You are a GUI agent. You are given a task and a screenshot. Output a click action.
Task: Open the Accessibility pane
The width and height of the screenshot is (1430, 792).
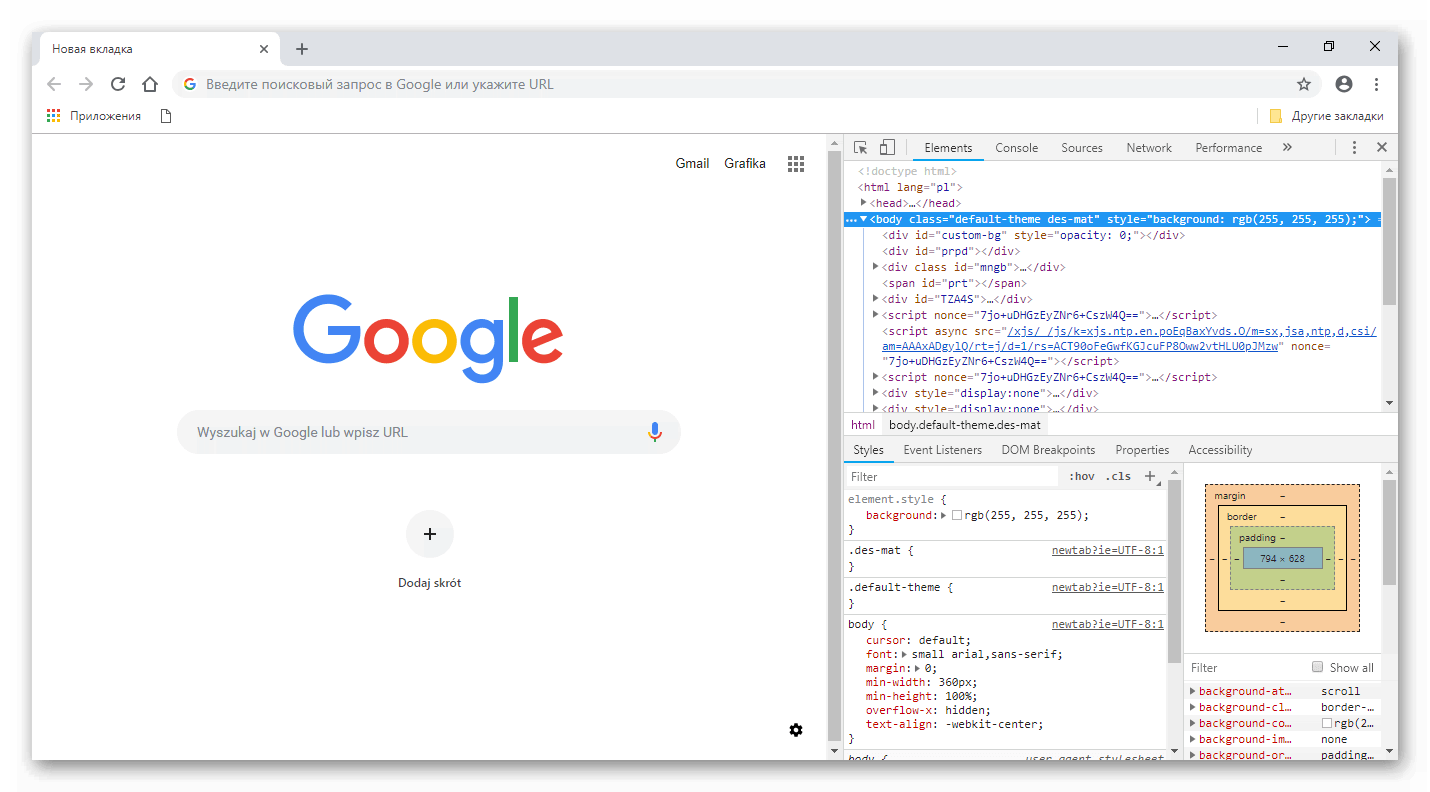1220,450
